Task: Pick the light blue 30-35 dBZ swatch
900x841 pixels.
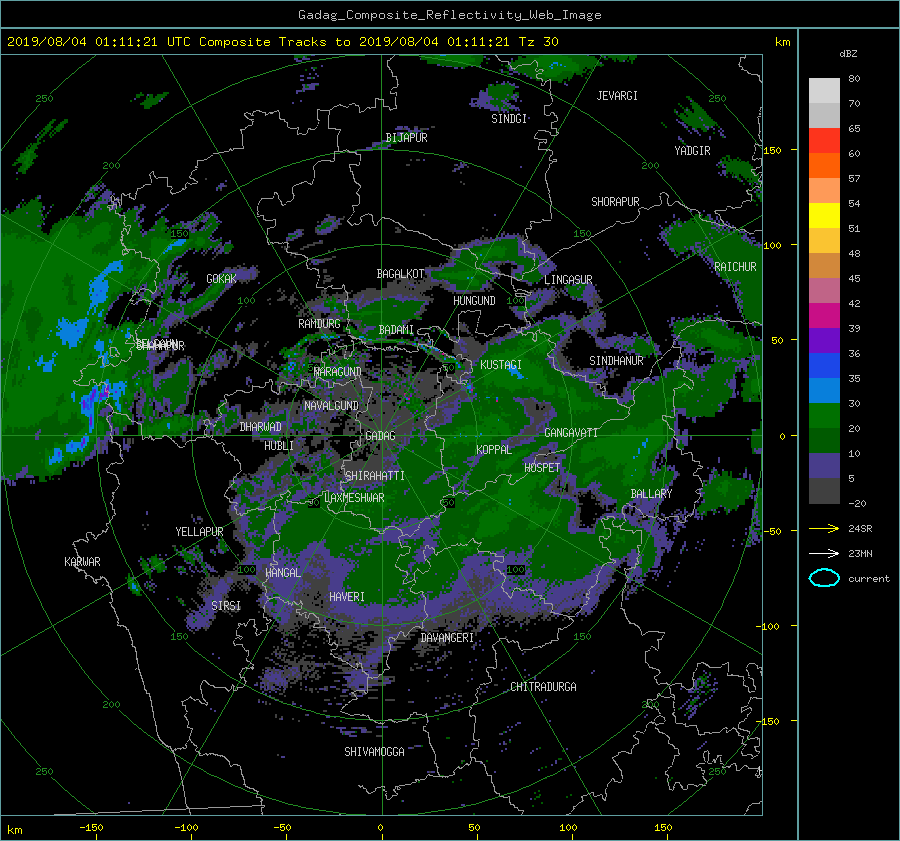Action: tap(824, 390)
